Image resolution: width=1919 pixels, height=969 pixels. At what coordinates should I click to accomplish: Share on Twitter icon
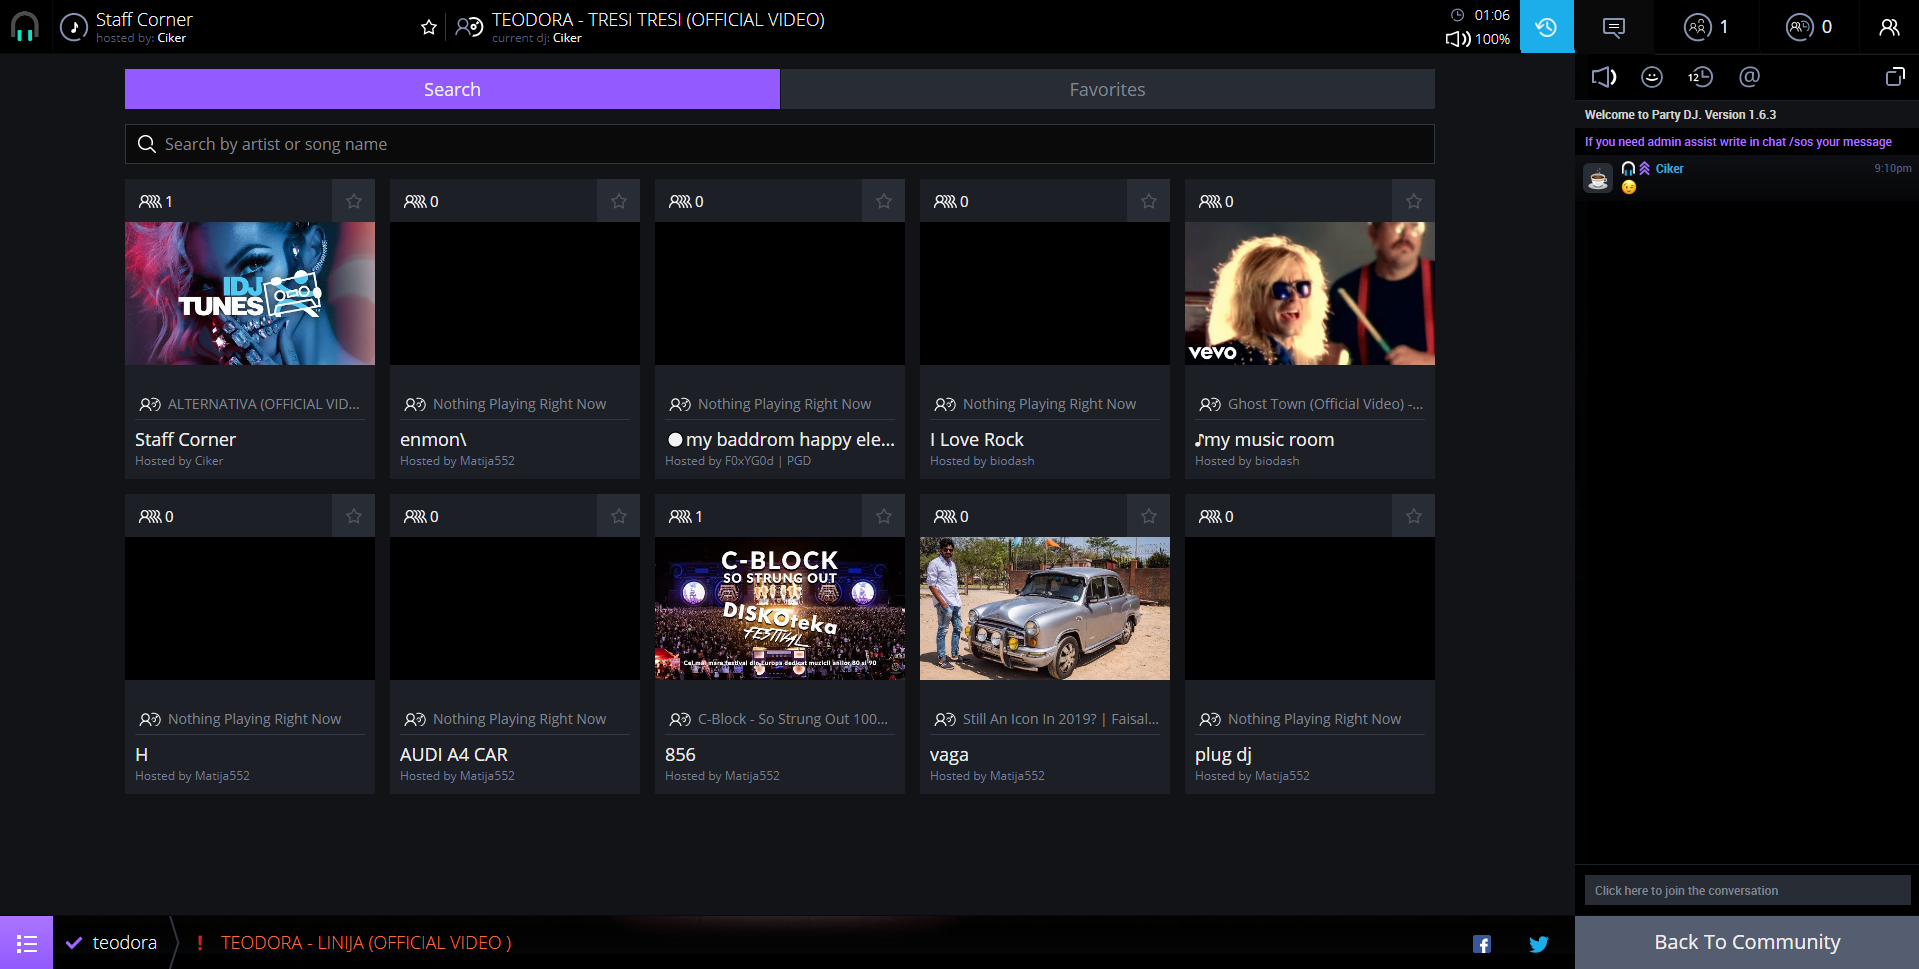(1538, 944)
